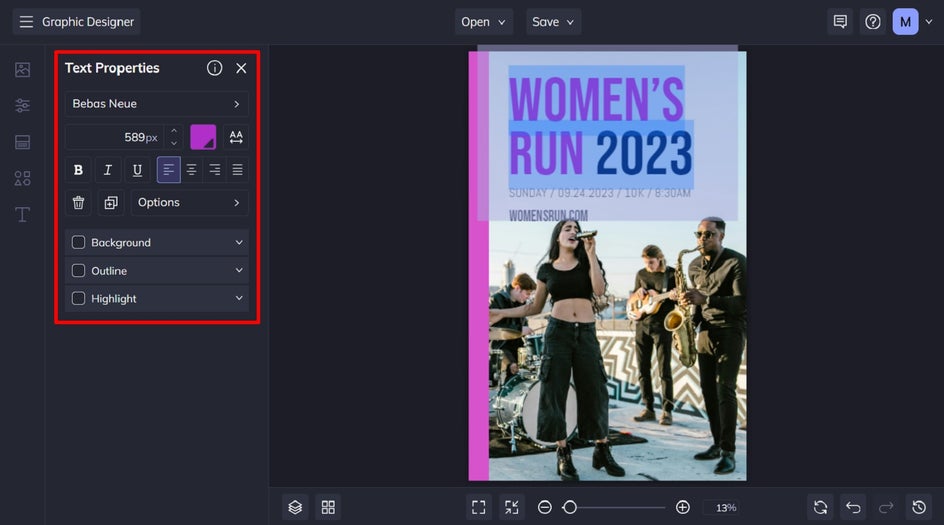Screen dimensions: 944x525
Task: Toggle italic formatting
Action: 108,170
